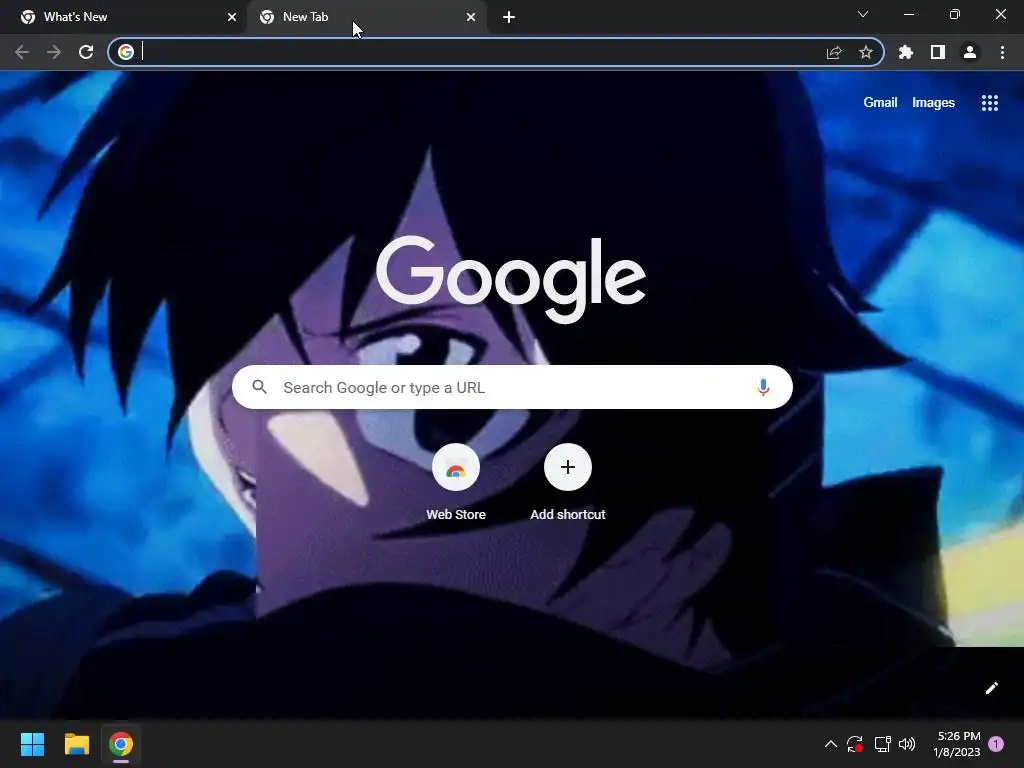Open the Web Store shortcut
Screen dimensions: 1024x768
click(456, 482)
